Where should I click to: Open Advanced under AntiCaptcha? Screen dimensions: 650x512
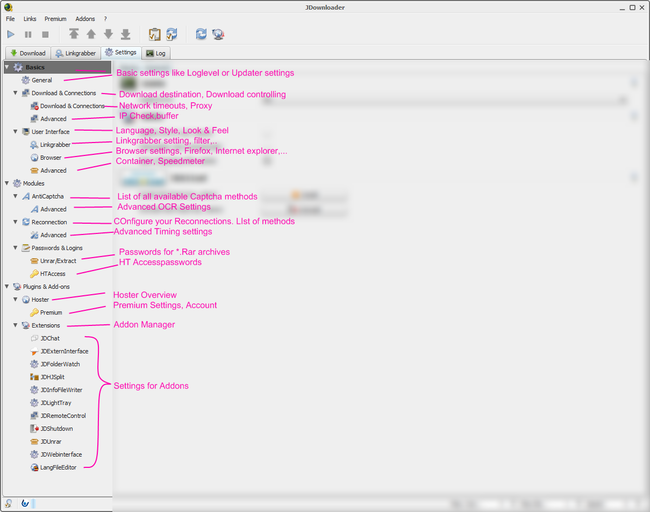[x=49, y=209]
